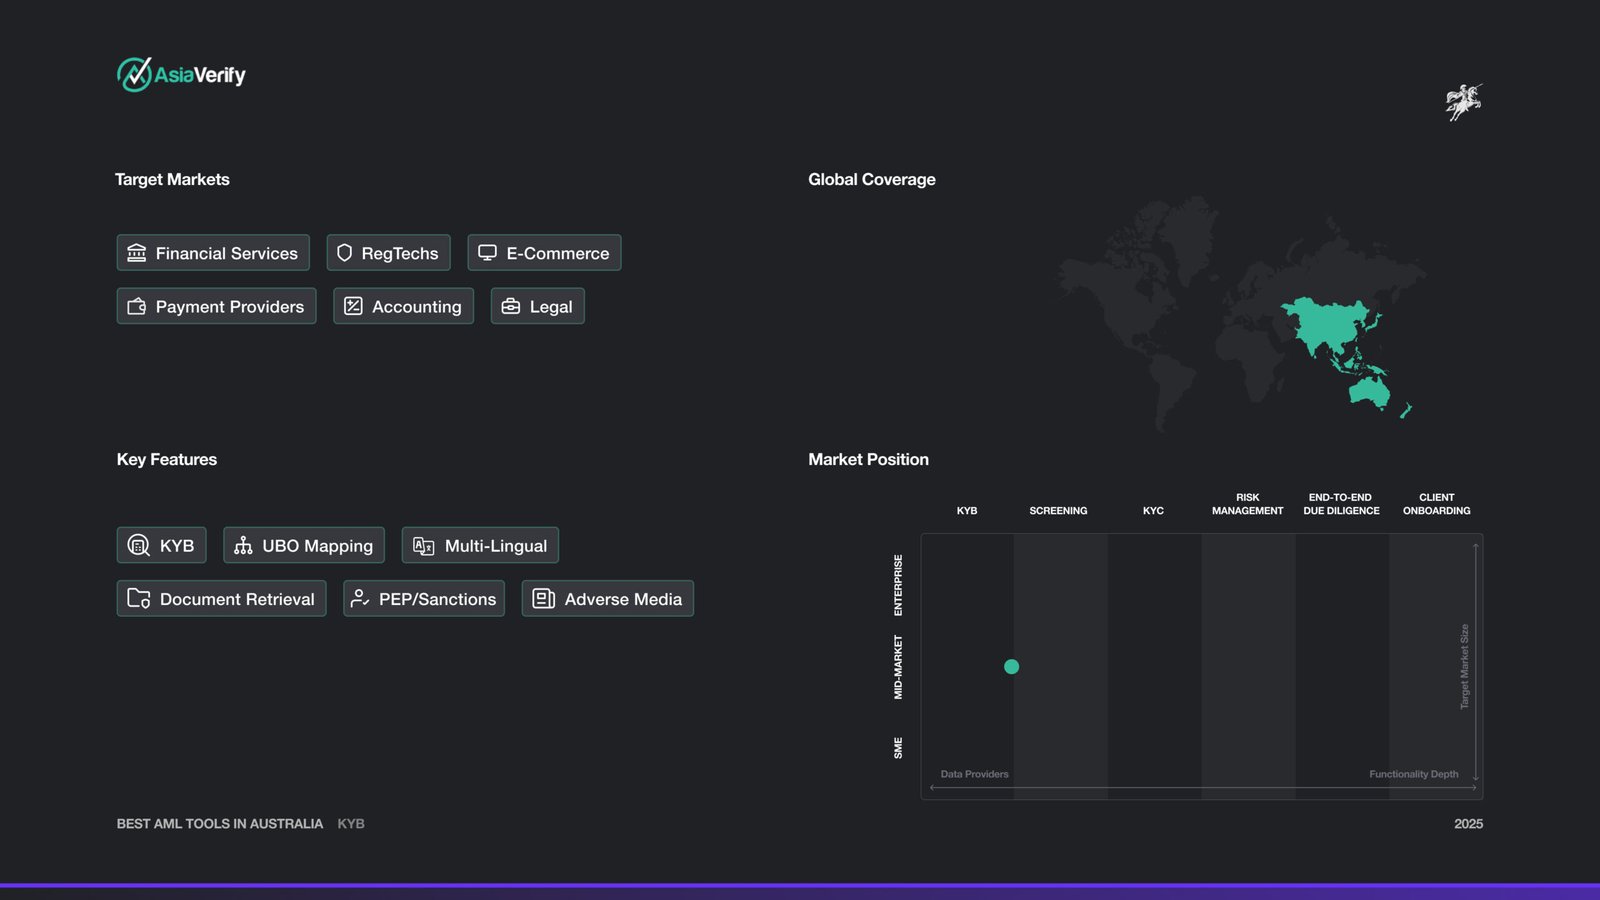
Task: Click the MID-MARKET axis label
Action: click(x=898, y=667)
